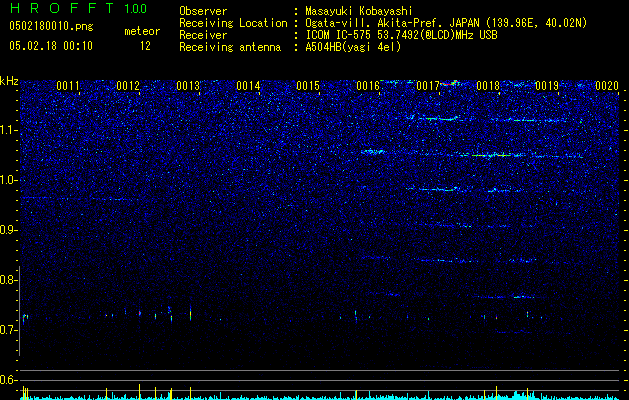Click the 0.7 frequency axis label
This screenshot has width=629, height=400.
tap(9, 330)
